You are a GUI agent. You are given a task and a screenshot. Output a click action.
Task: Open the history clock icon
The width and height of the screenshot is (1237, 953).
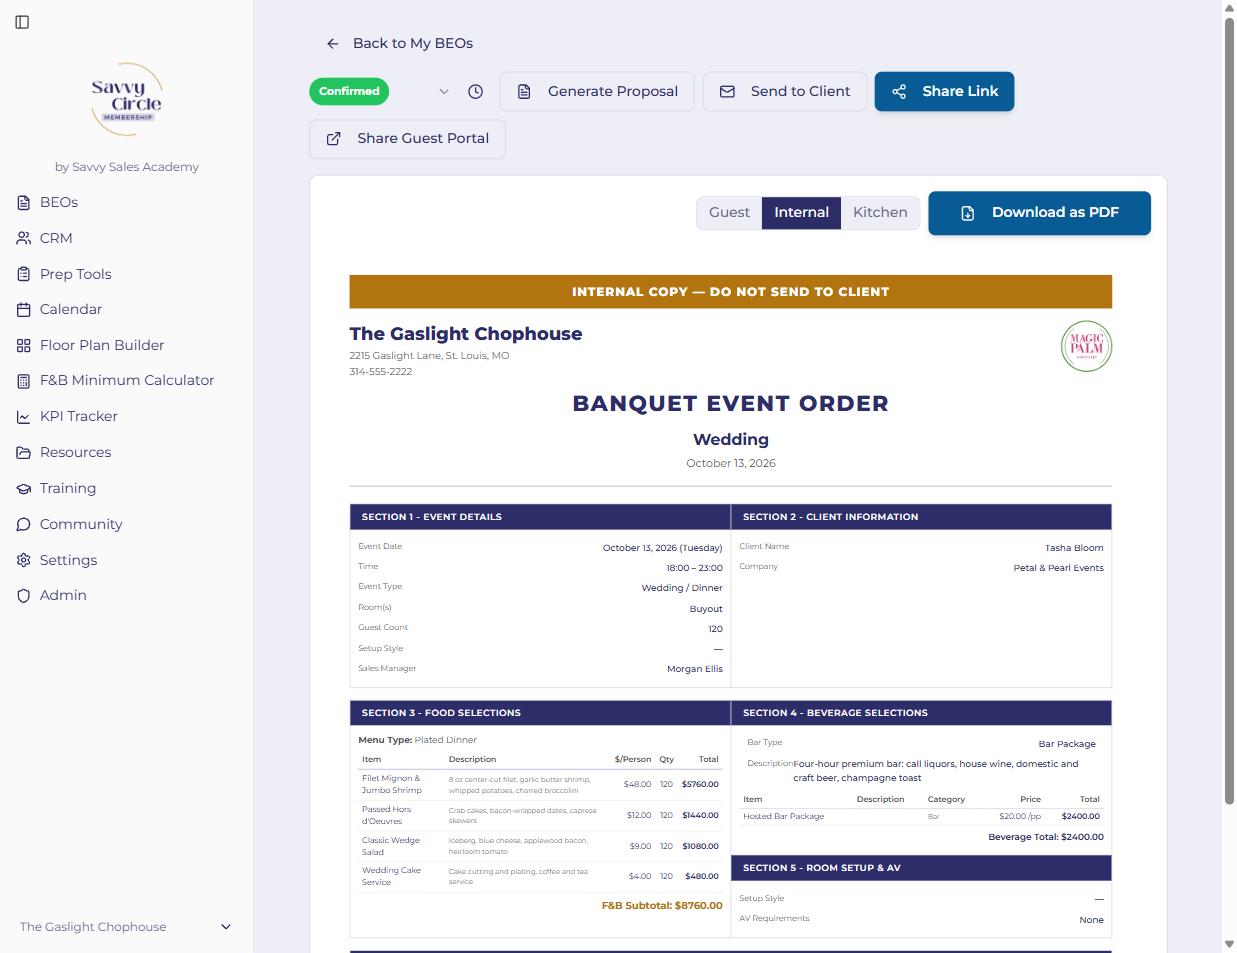pyautogui.click(x=476, y=91)
